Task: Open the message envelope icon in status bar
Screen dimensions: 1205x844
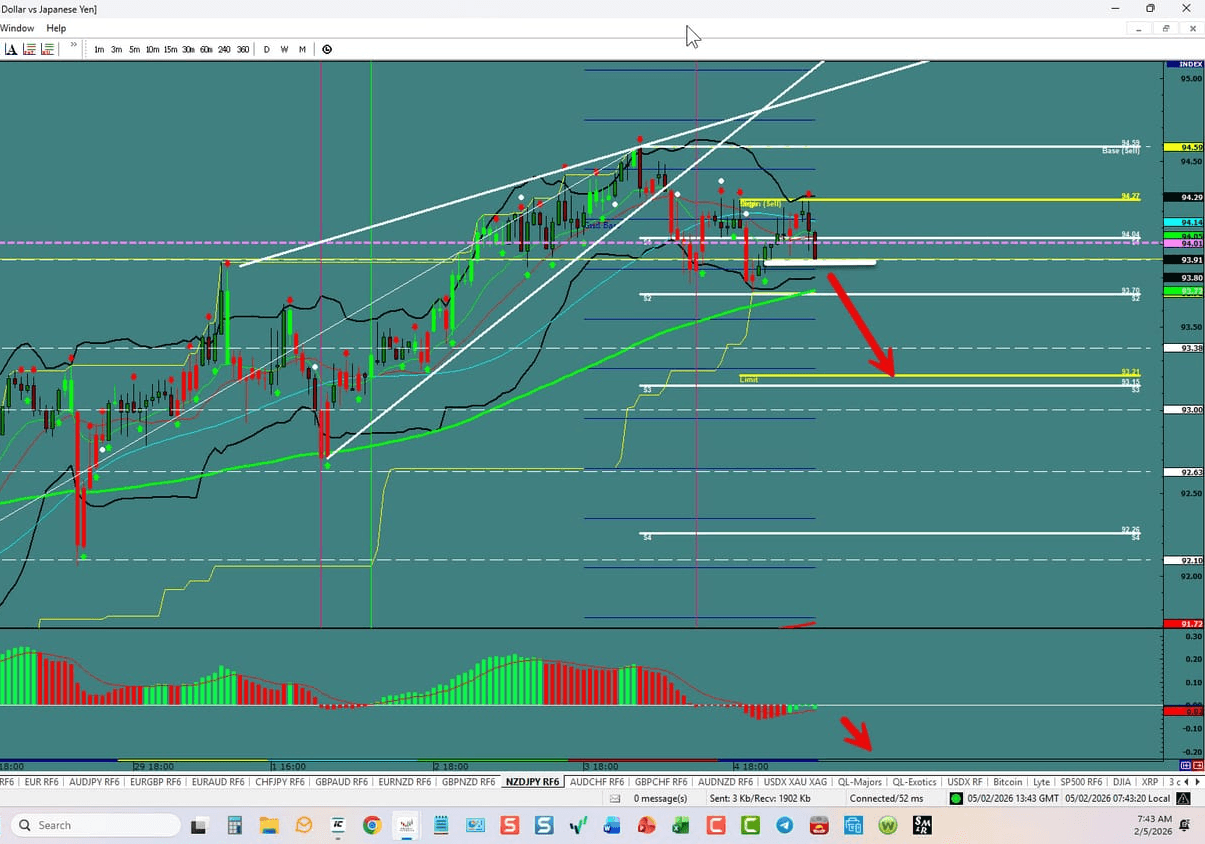Action: pos(615,798)
